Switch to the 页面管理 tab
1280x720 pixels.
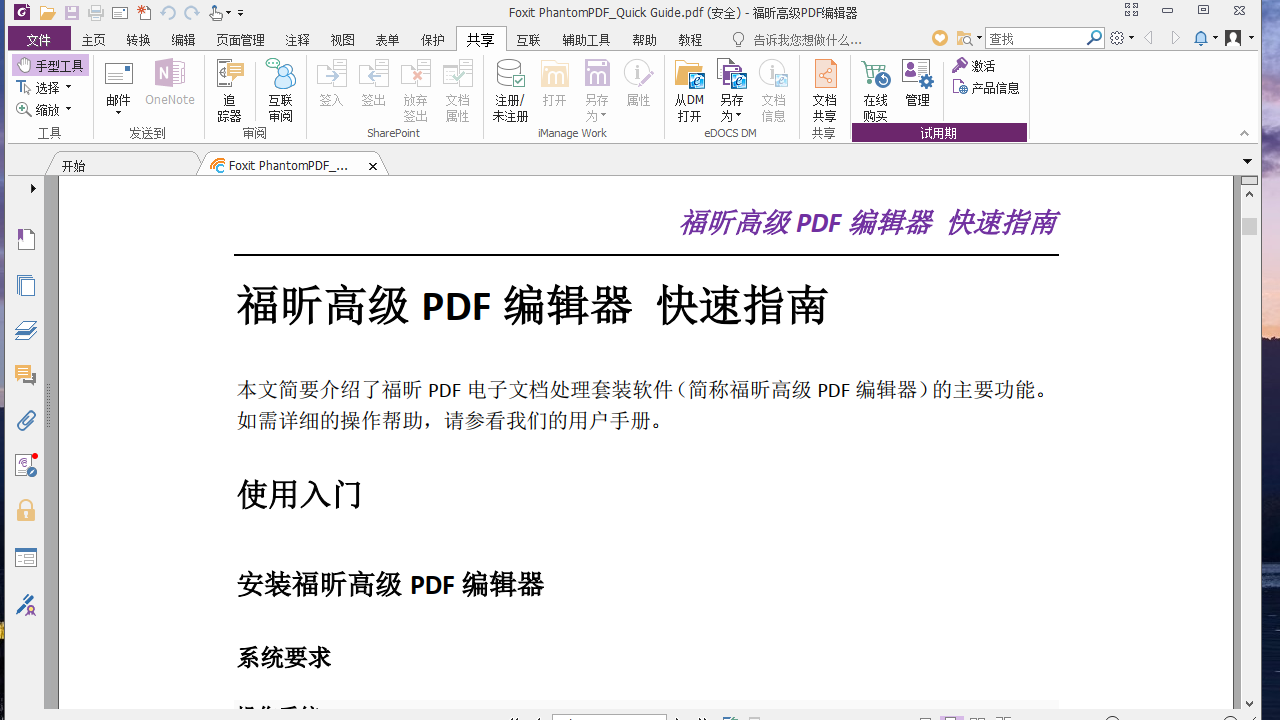click(x=240, y=40)
